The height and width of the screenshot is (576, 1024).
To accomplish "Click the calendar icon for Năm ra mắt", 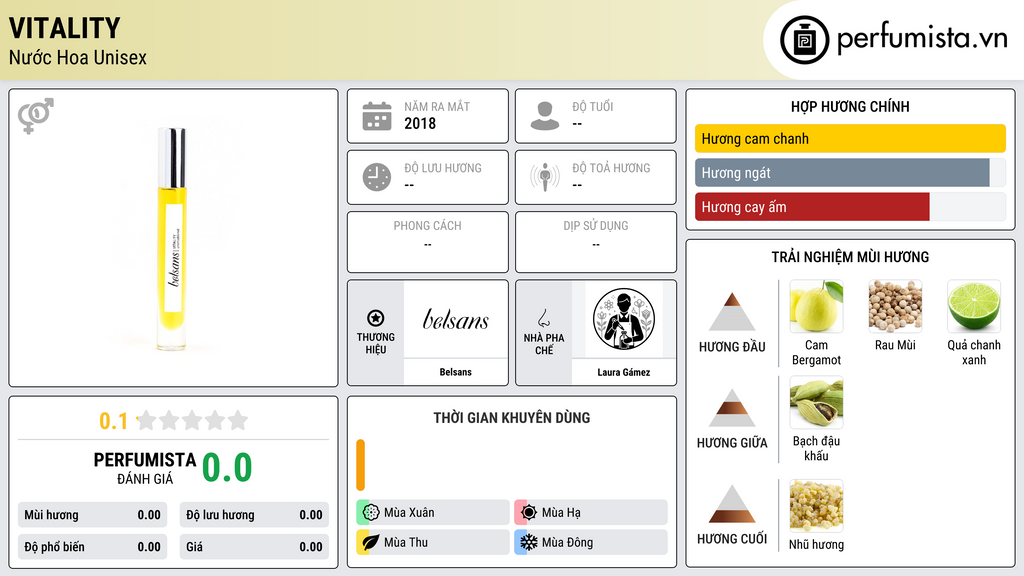I will coord(377,116).
